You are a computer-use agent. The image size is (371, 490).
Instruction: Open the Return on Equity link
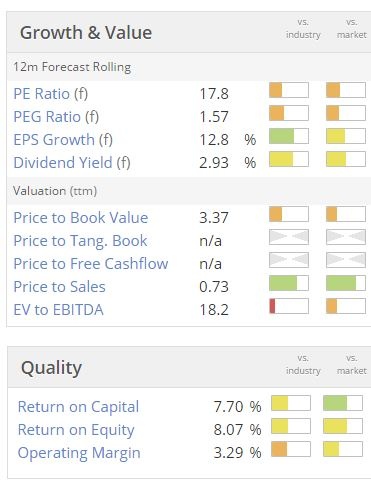pos(76,430)
